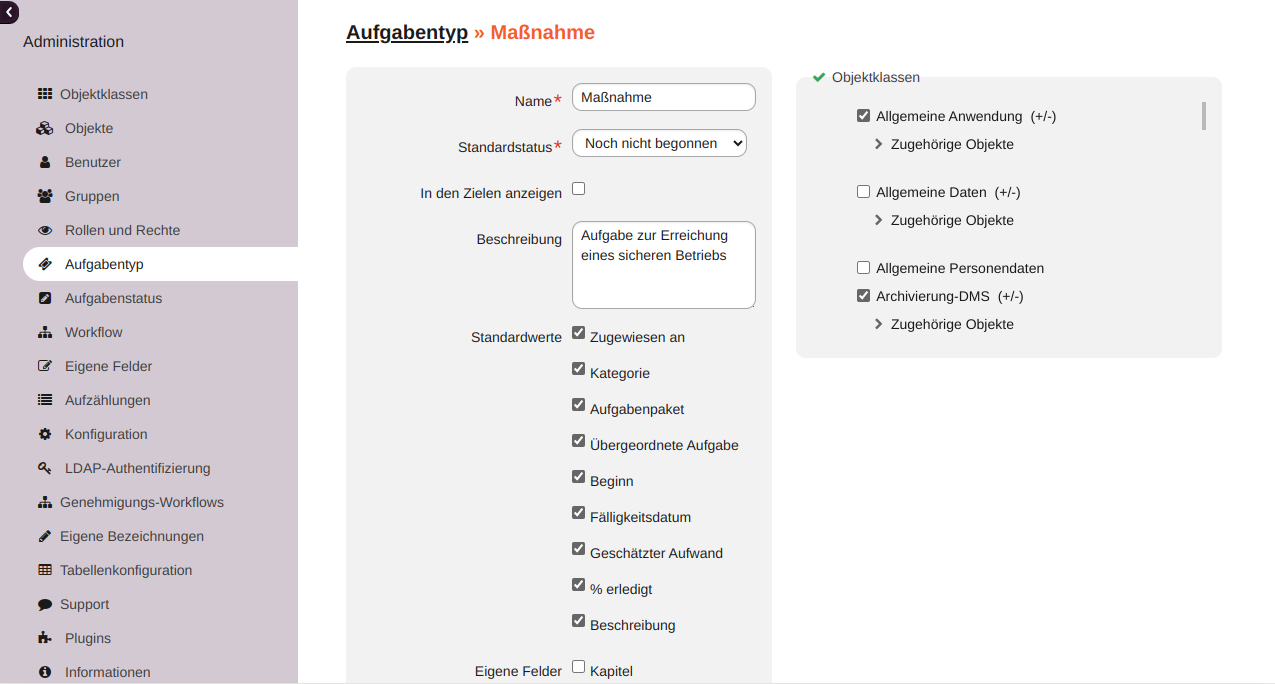Collapse the sidebar with the back arrow button

click(x=10, y=11)
